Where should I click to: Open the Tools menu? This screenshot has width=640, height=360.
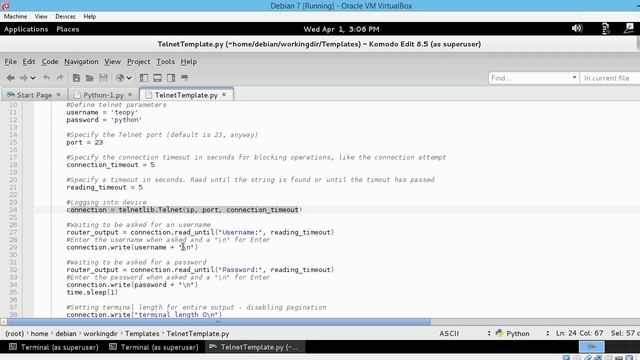(x=165, y=62)
